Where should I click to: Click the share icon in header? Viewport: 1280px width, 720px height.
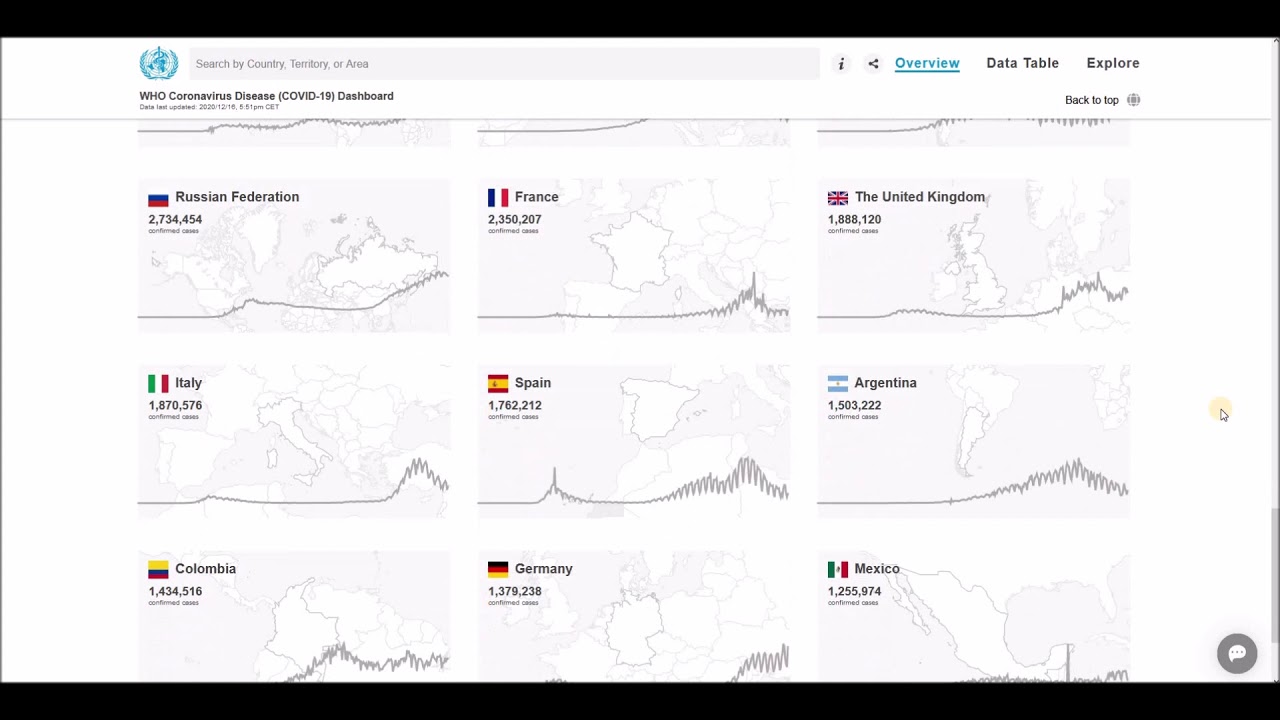coord(873,64)
